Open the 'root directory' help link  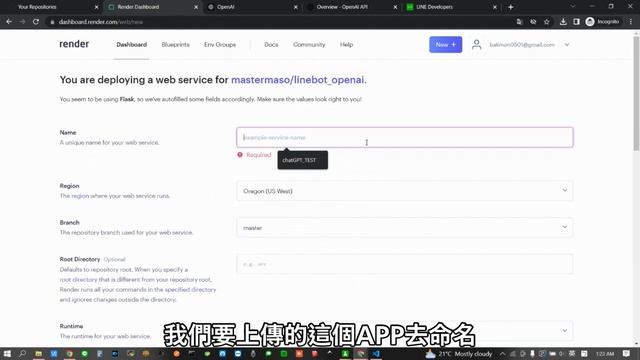coord(78,280)
